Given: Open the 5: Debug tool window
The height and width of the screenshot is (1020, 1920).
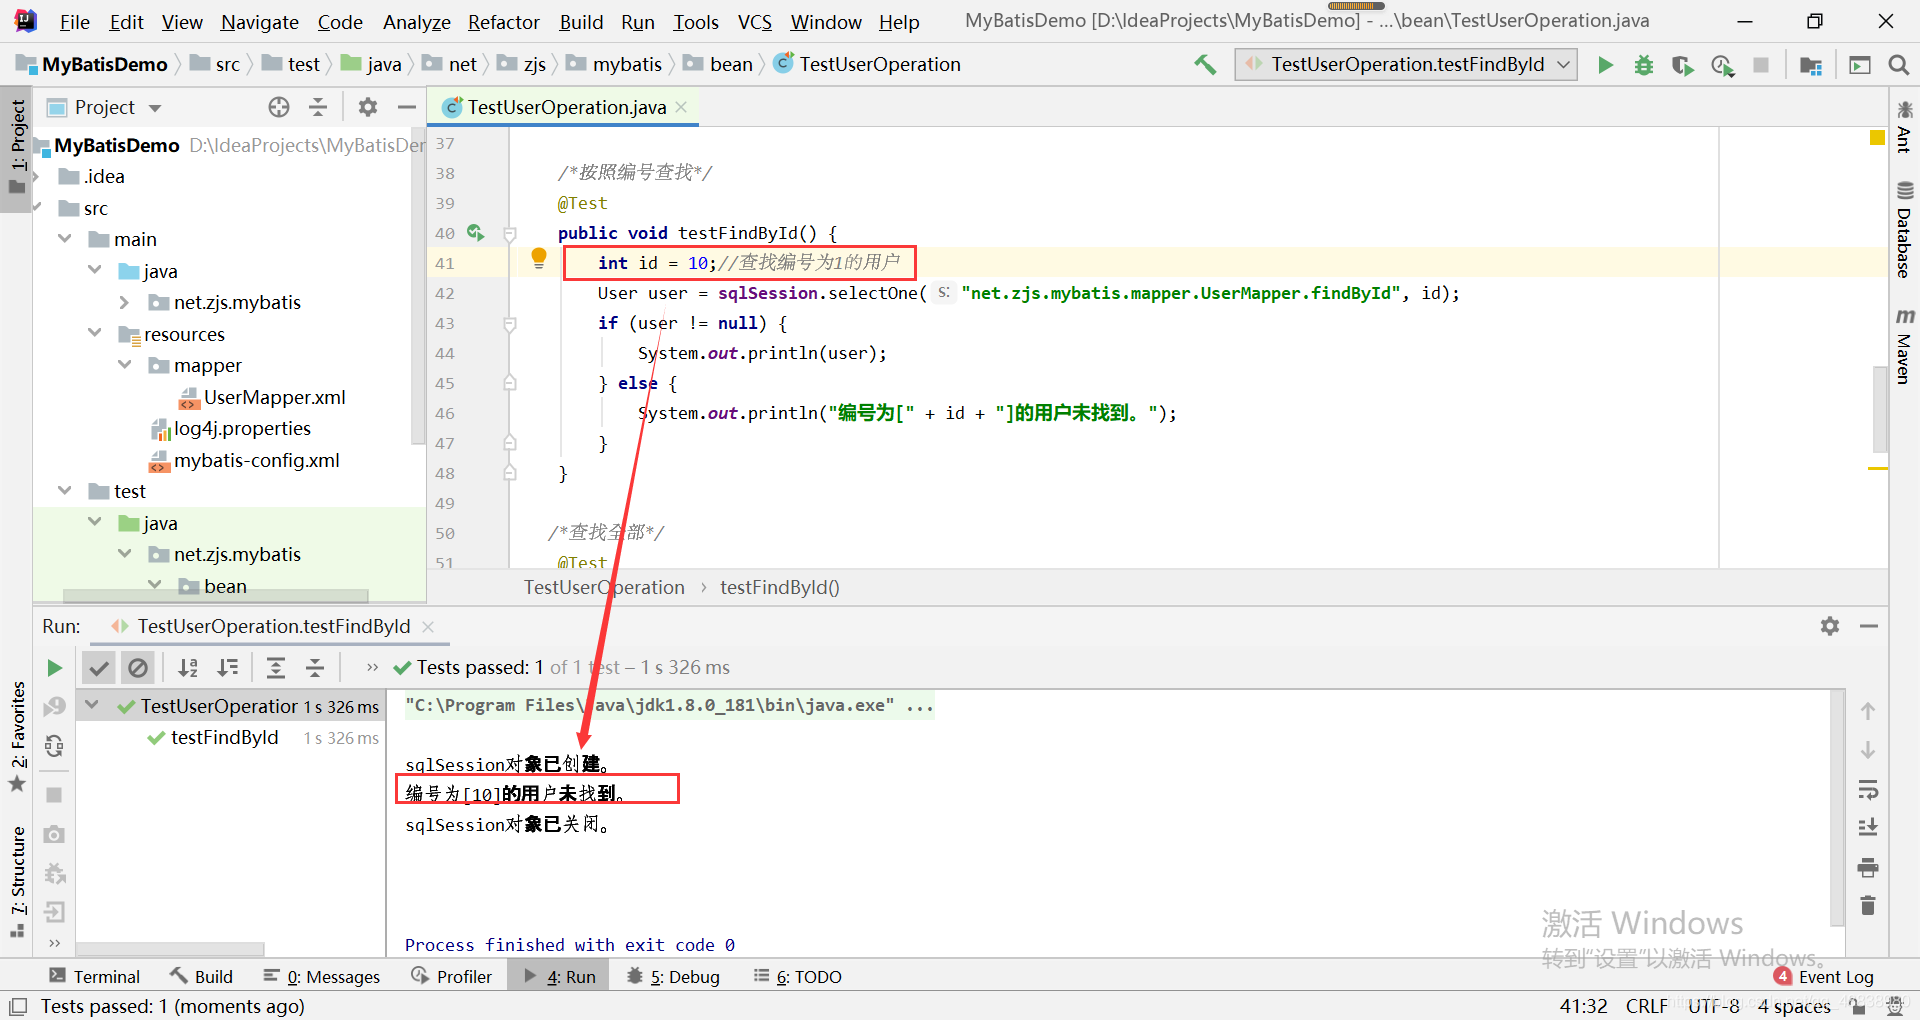Looking at the screenshot, I should click(673, 977).
